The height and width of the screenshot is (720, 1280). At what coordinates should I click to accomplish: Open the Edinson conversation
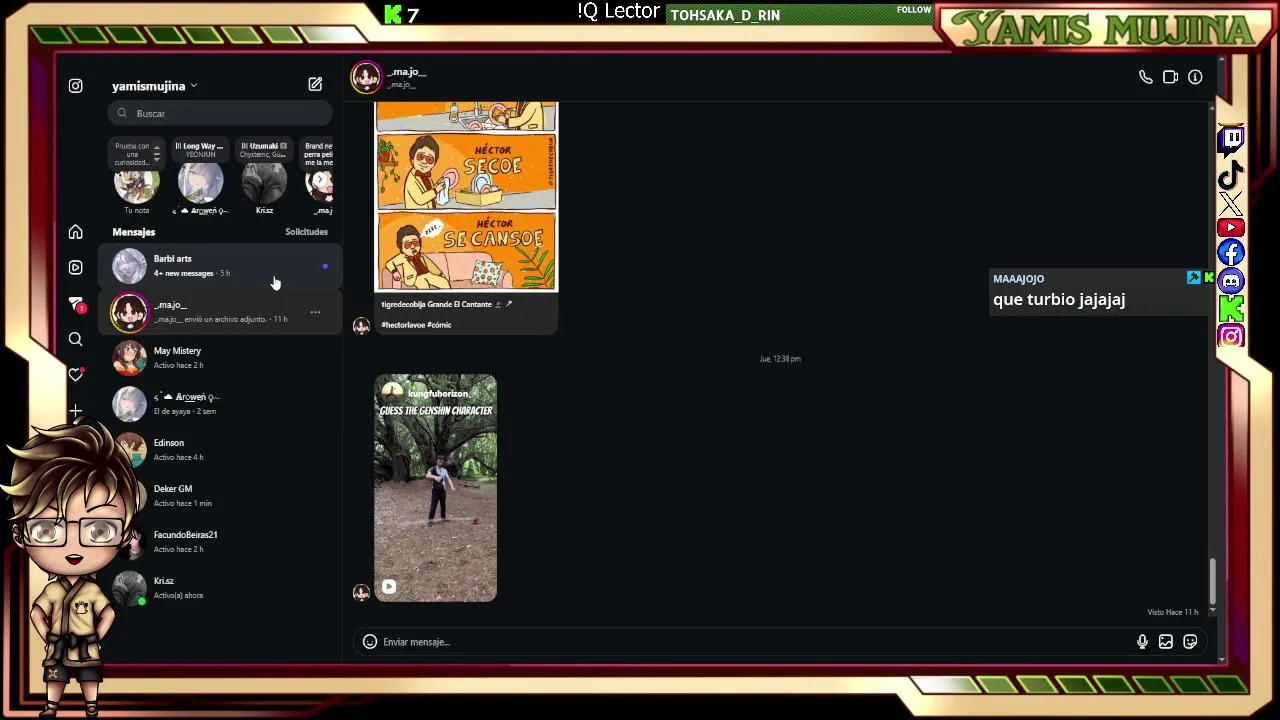220,450
